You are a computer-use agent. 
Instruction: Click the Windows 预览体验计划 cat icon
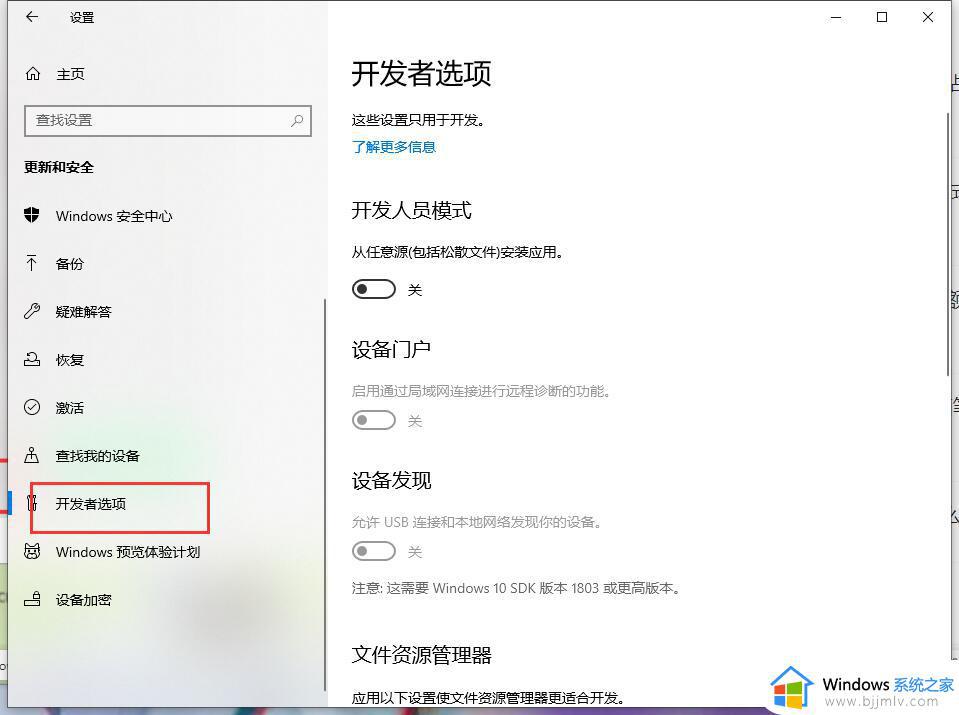click(32, 552)
